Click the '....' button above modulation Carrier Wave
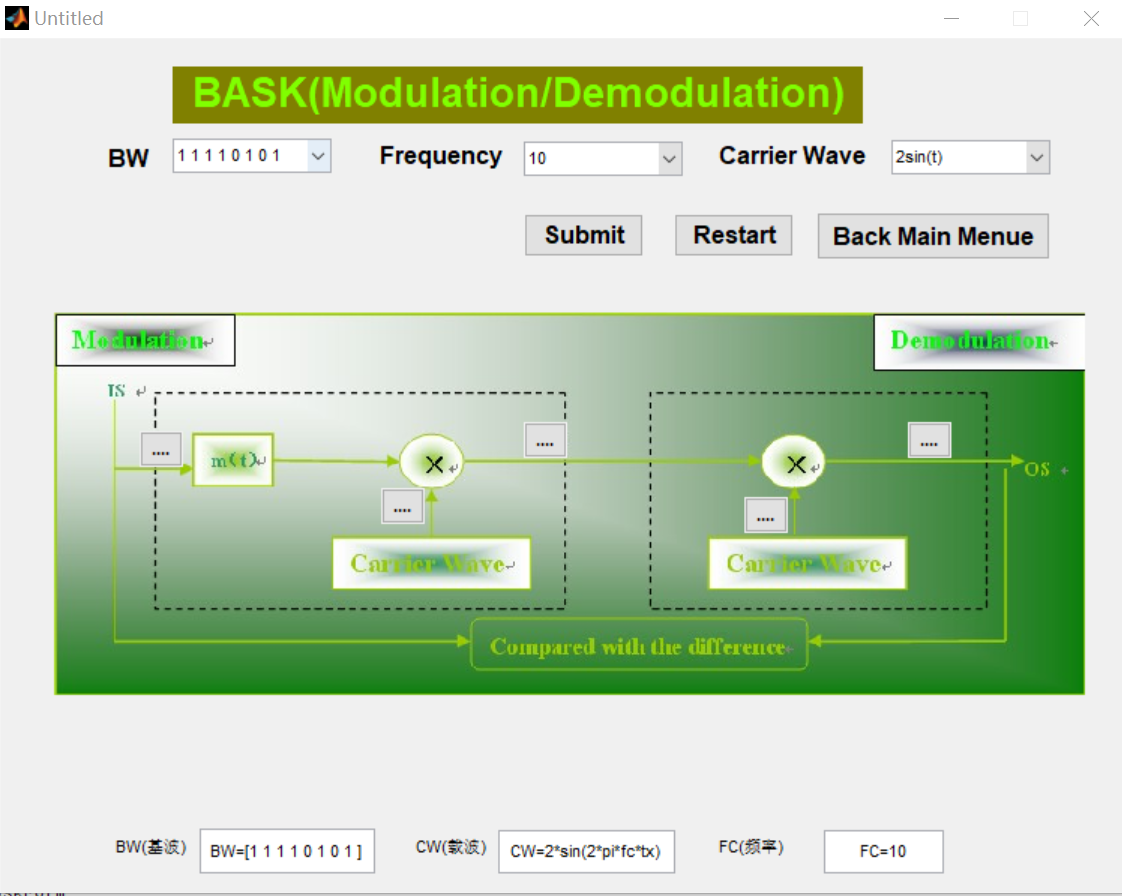This screenshot has width=1122, height=896. point(402,507)
